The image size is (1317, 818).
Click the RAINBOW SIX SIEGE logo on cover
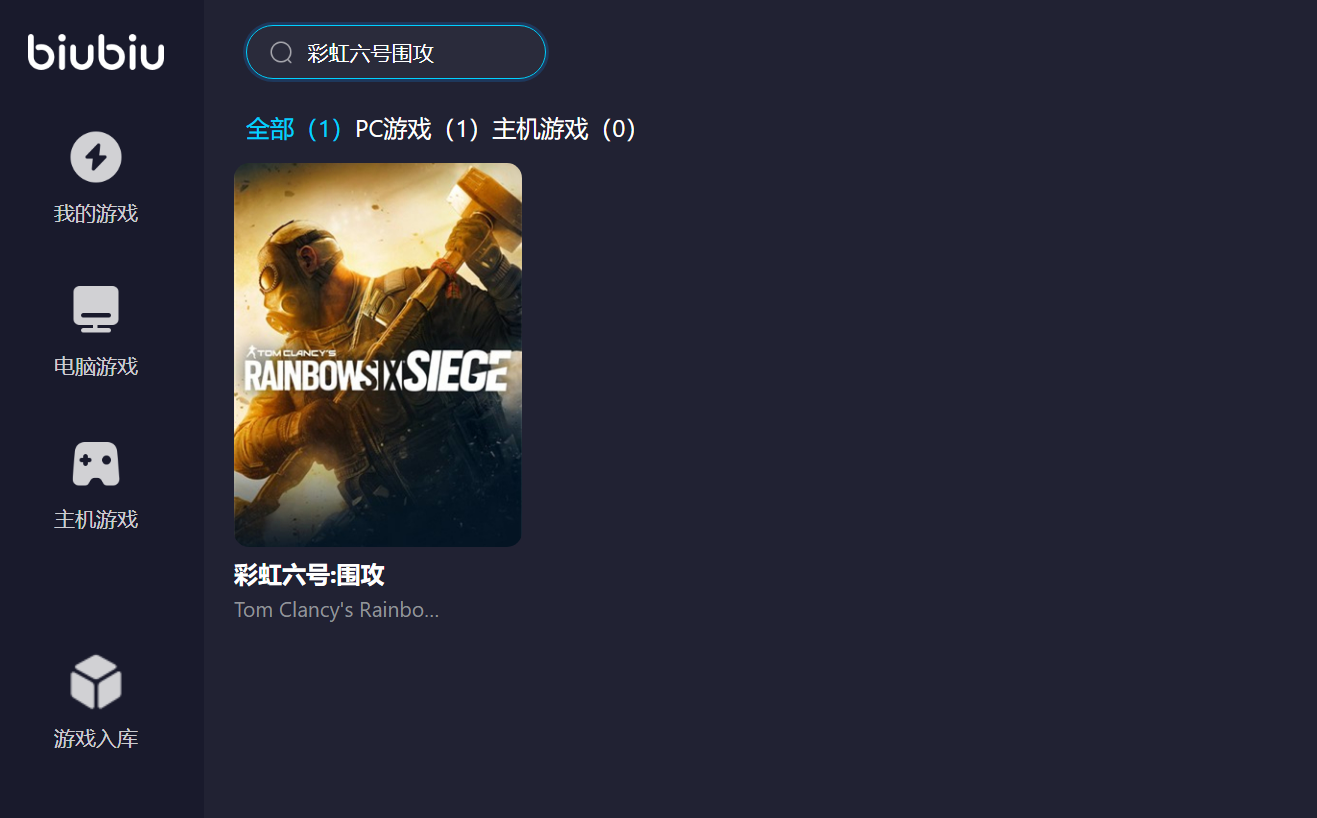[x=378, y=370]
